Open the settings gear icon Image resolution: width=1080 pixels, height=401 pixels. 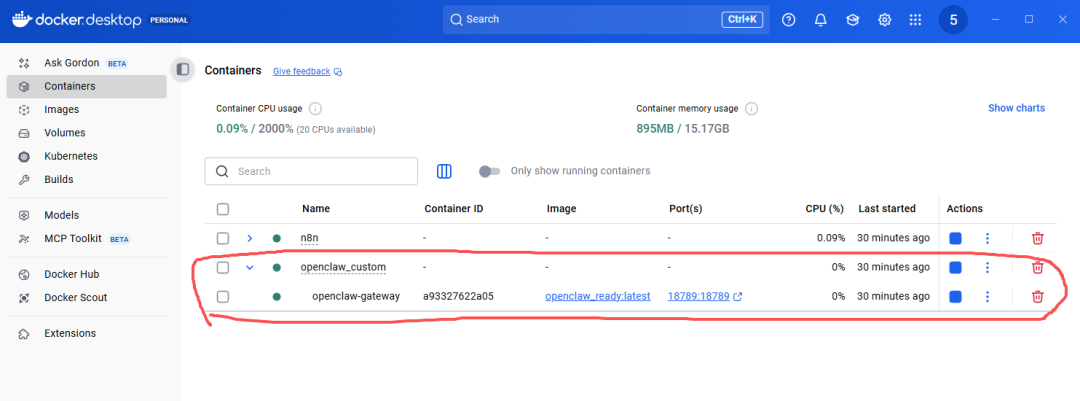click(x=885, y=20)
